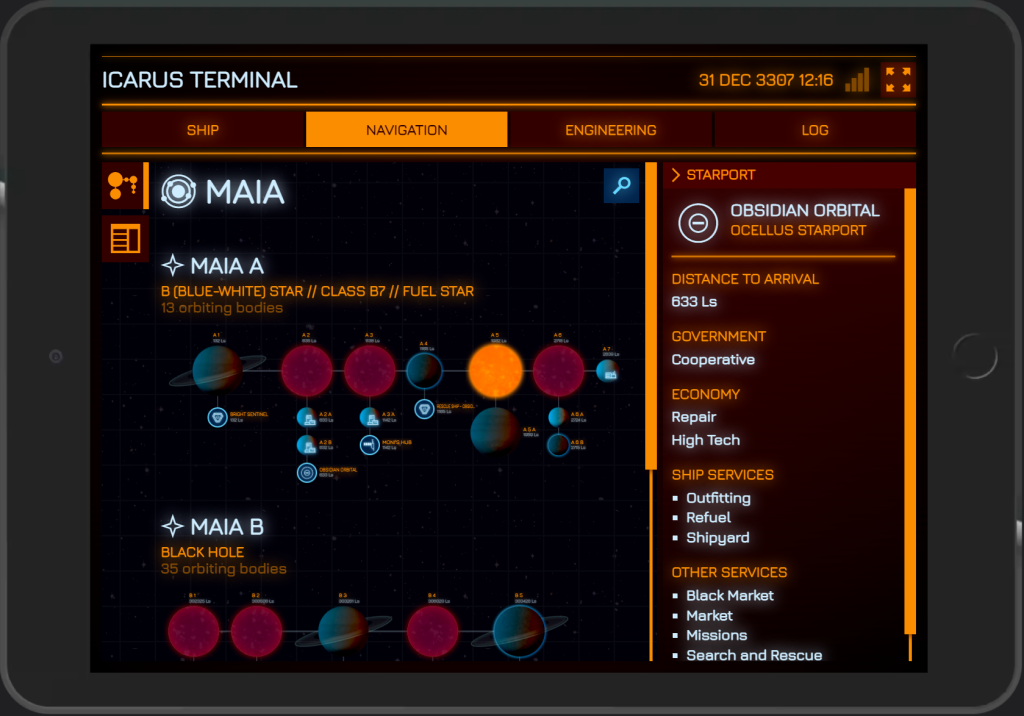Click the Maia system target icon
This screenshot has width=1024, height=716.
pos(178,191)
